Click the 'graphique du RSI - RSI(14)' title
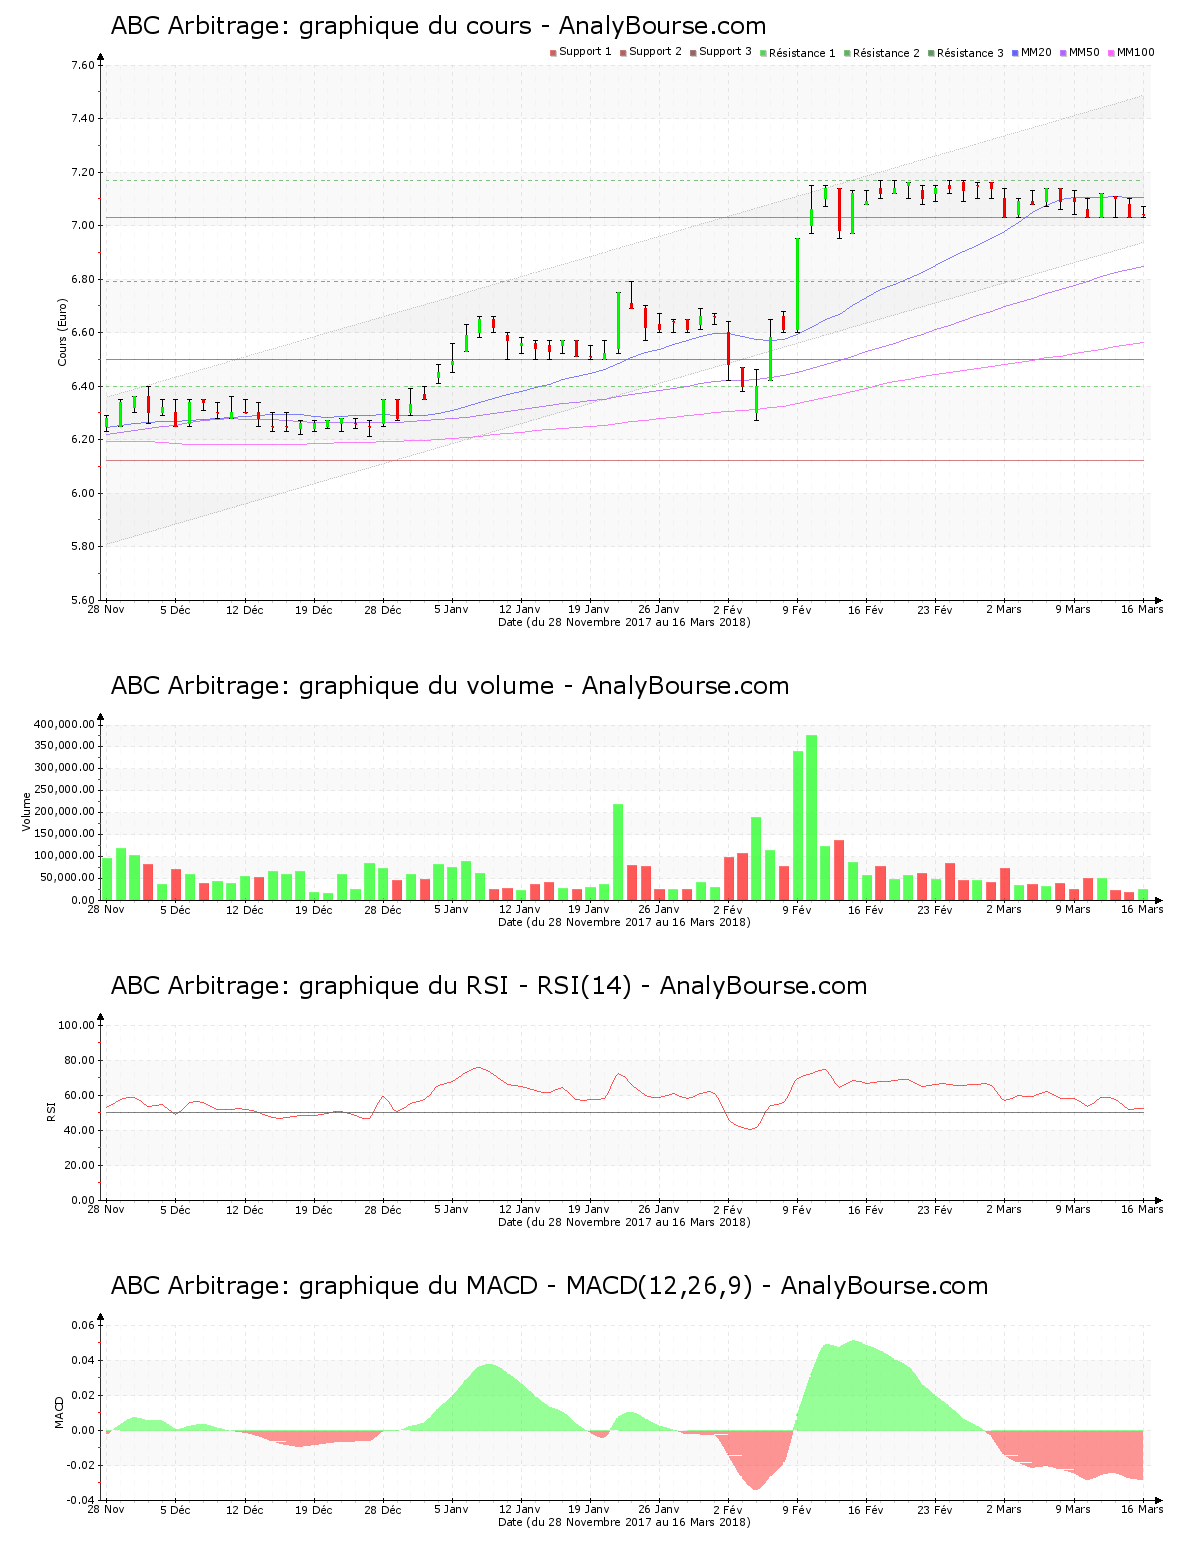 [489, 986]
